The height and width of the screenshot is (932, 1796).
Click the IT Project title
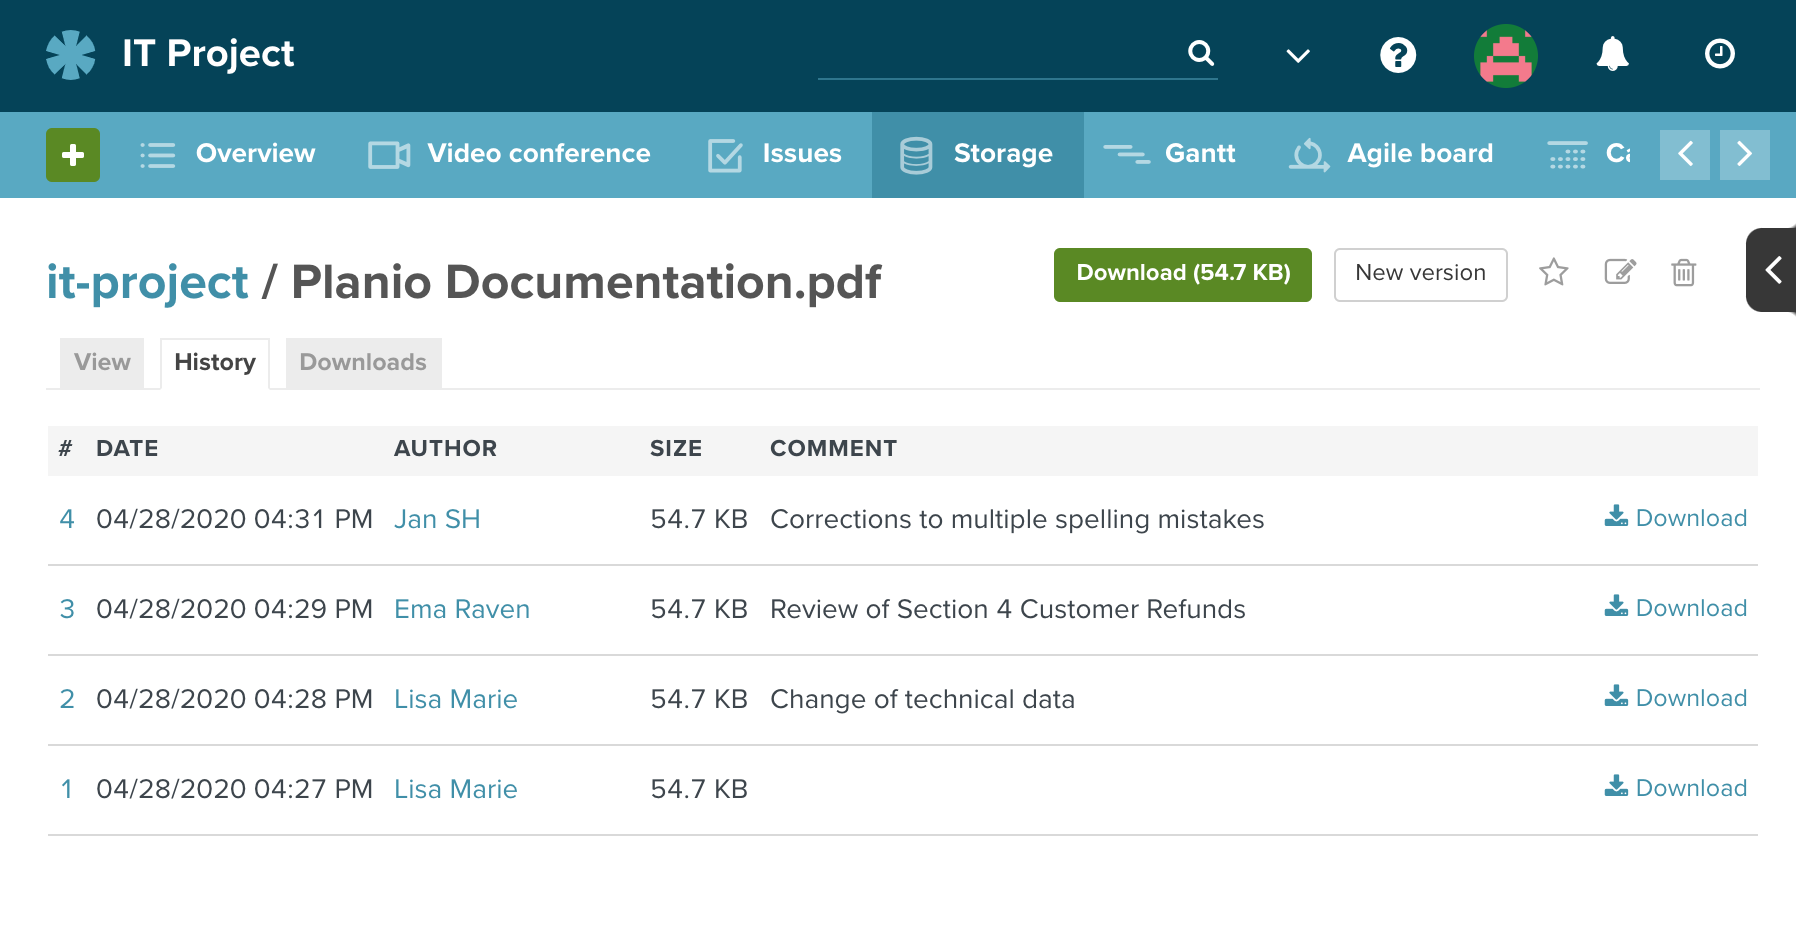[208, 54]
